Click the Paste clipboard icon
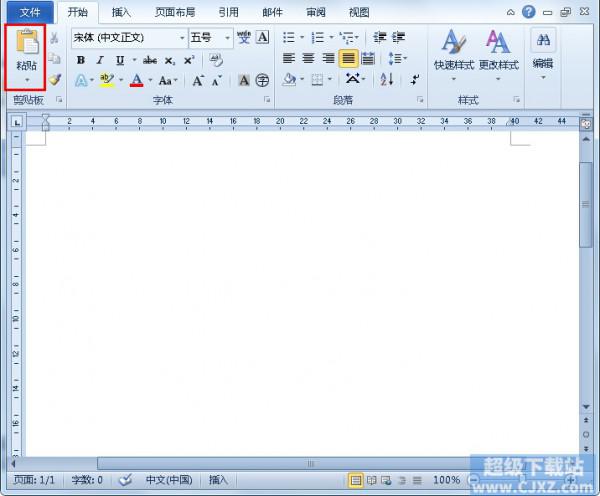600x496 pixels. point(26,41)
